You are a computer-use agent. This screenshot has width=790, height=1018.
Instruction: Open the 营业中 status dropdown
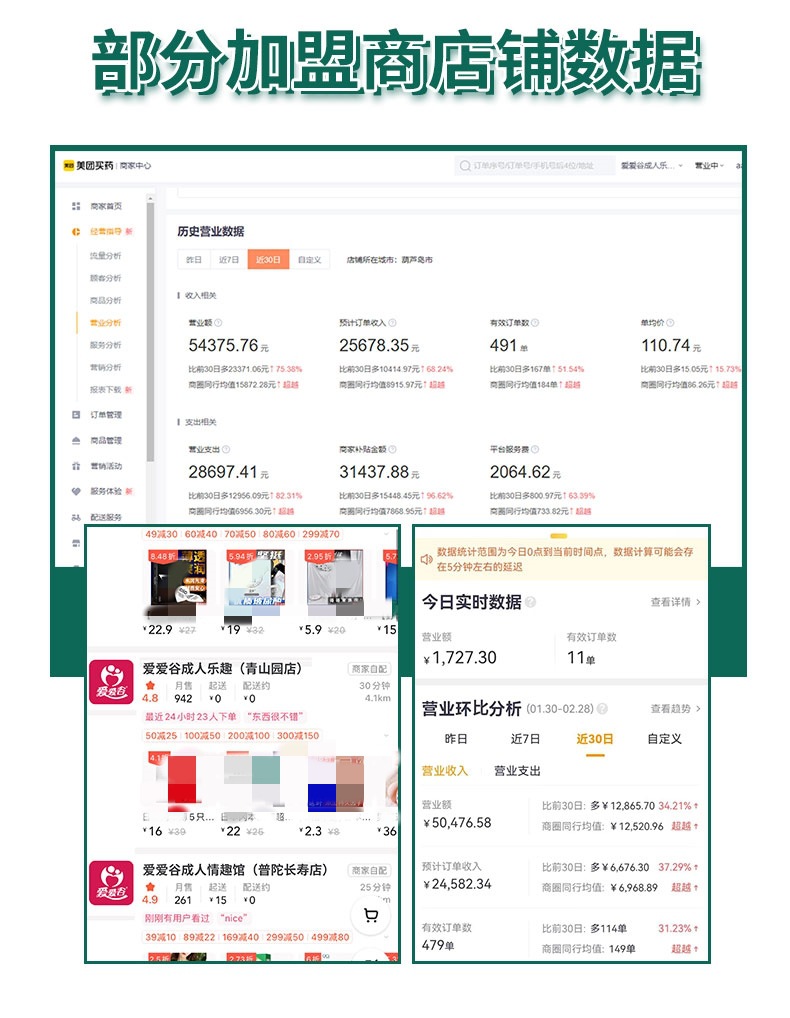tap(709, 166)
